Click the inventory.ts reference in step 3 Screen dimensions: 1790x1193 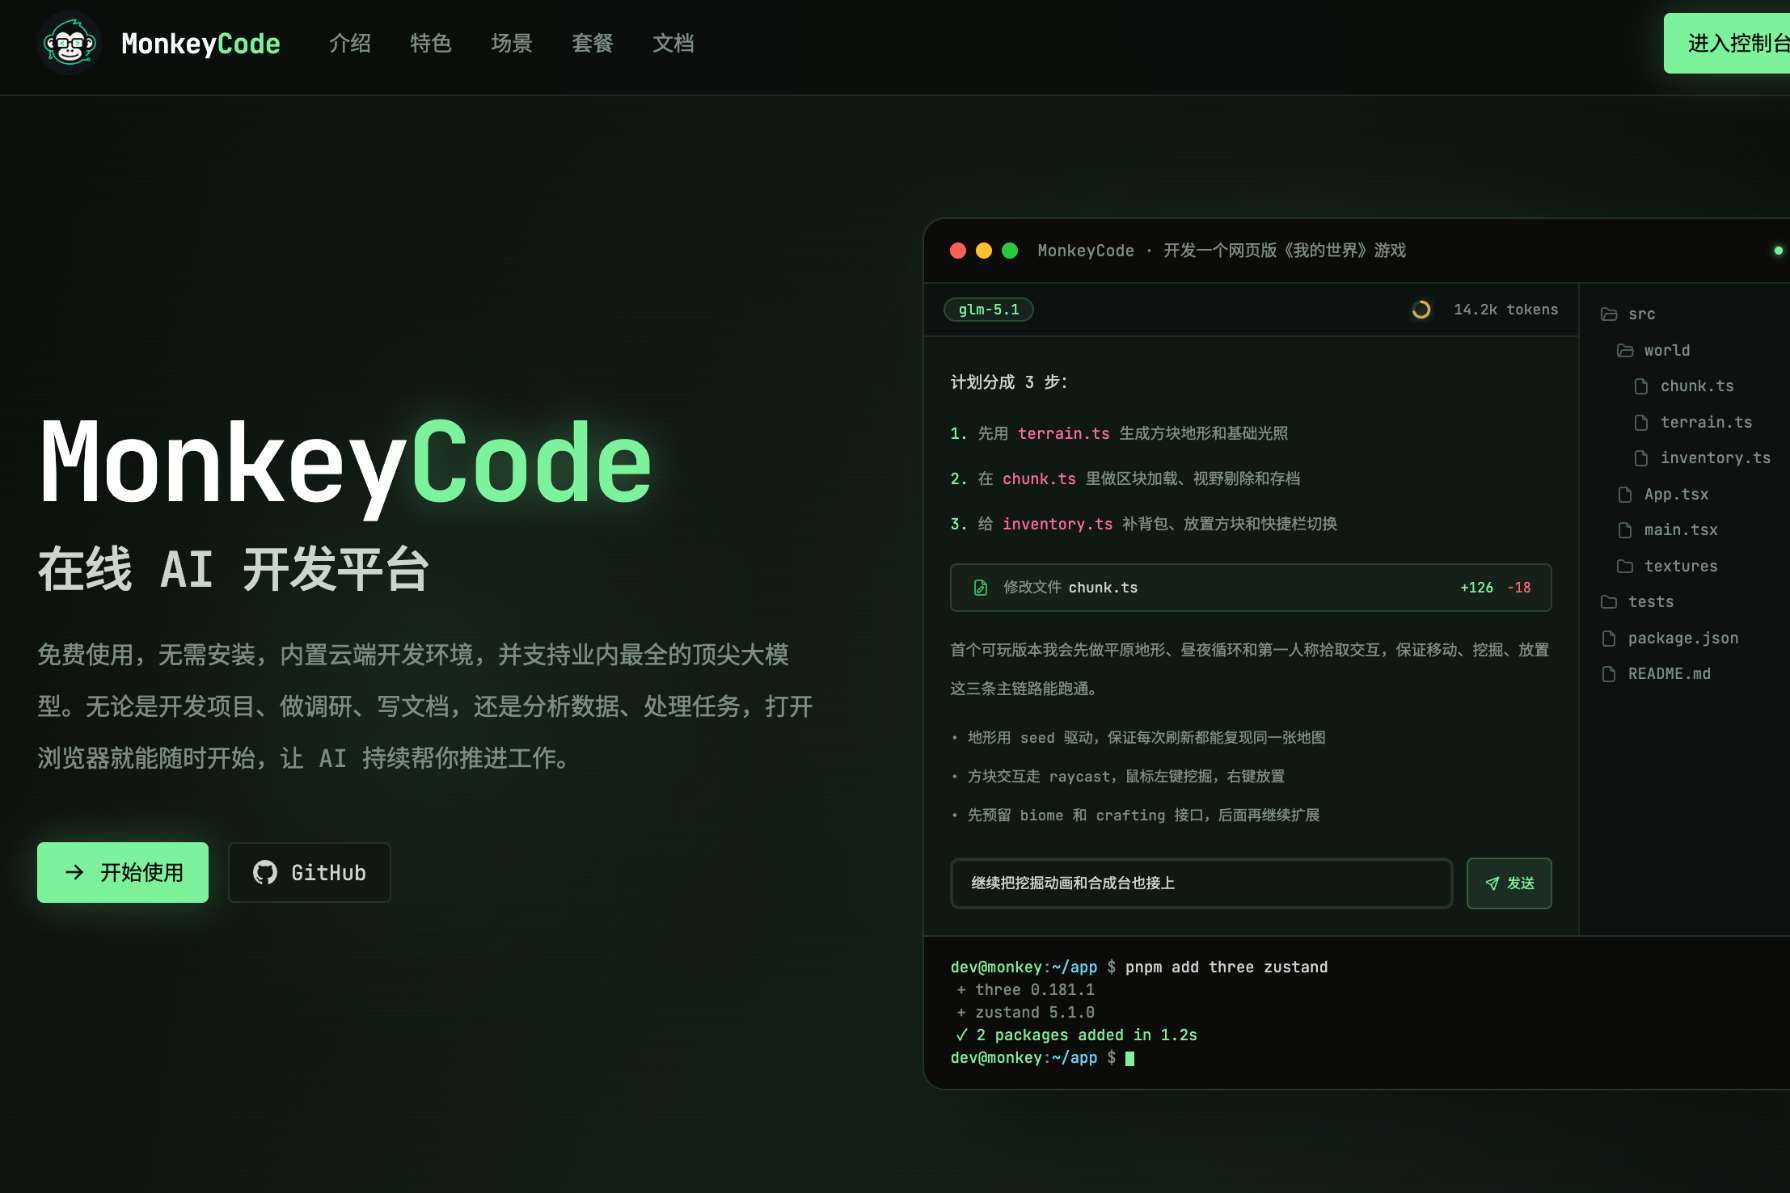point(1057,524)
